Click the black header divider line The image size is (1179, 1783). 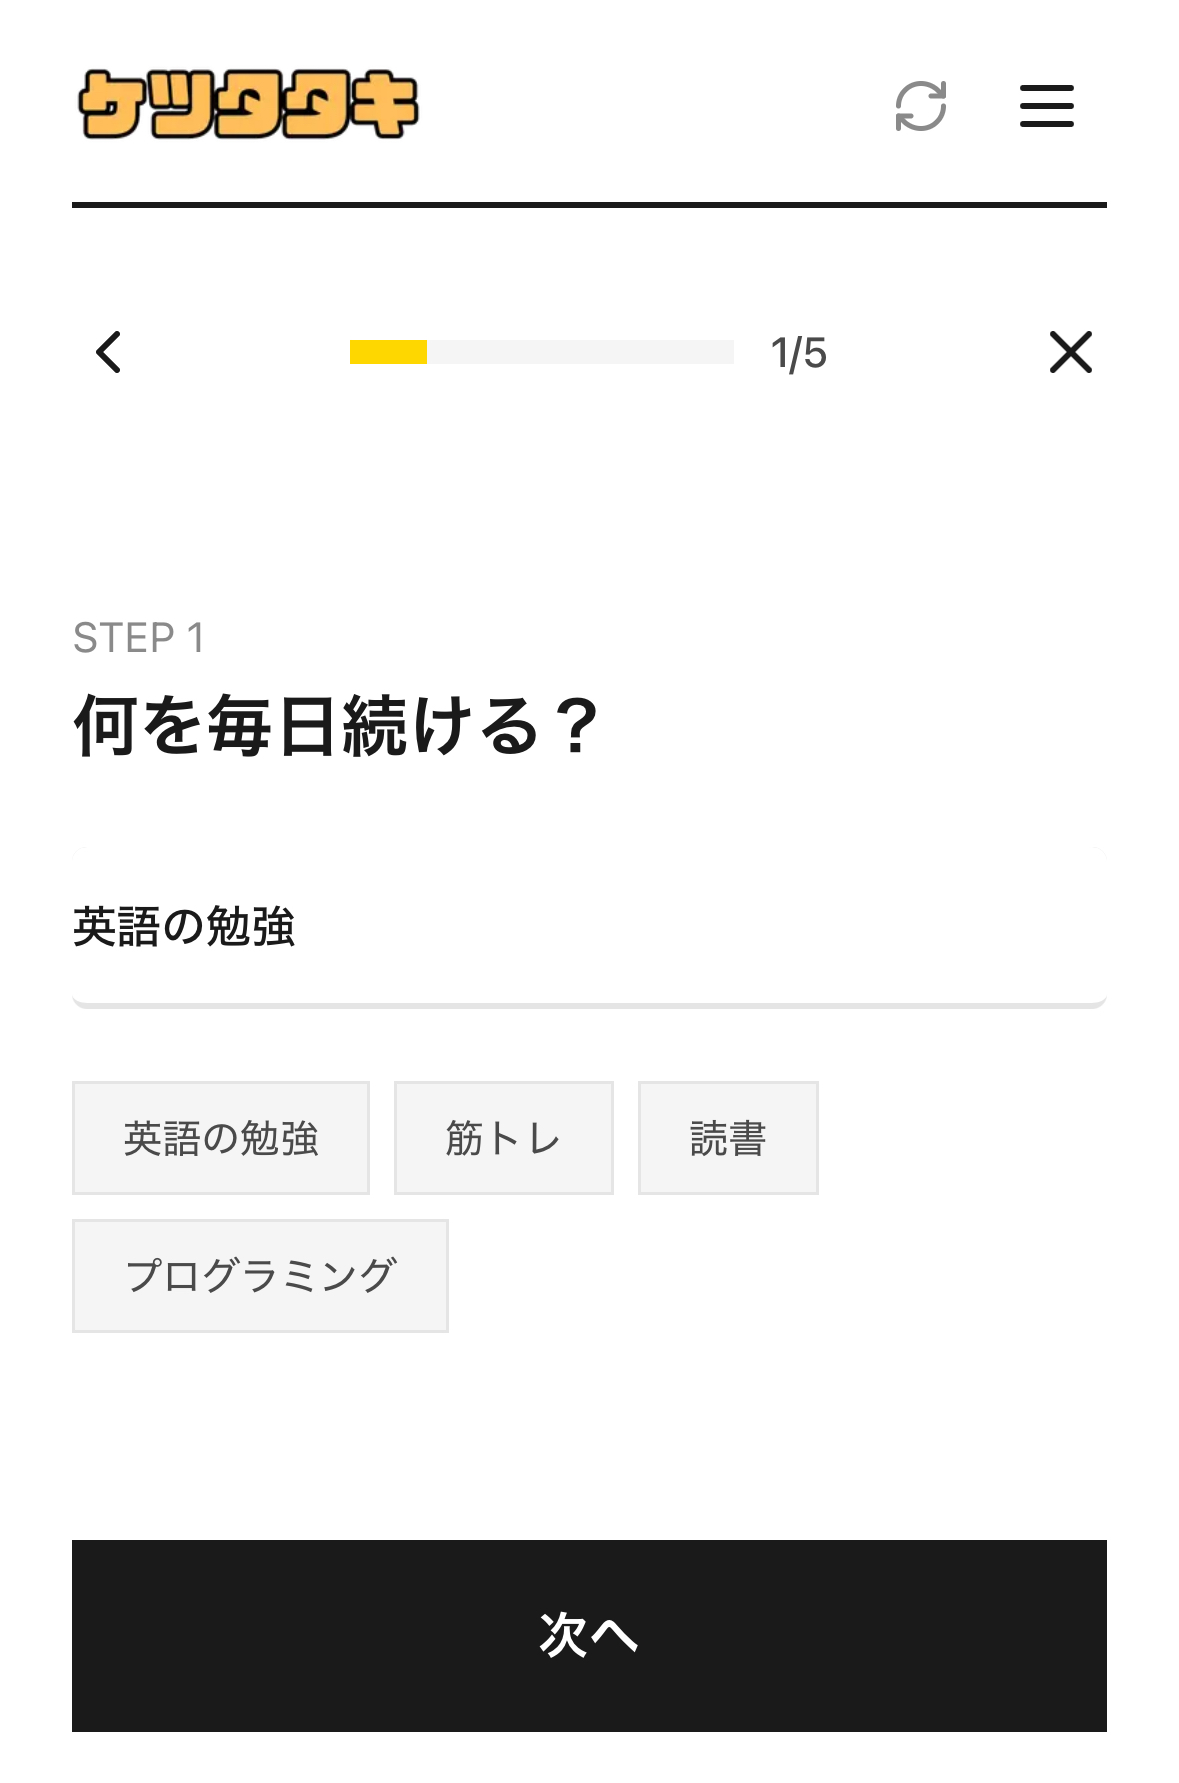coord(588,205)
